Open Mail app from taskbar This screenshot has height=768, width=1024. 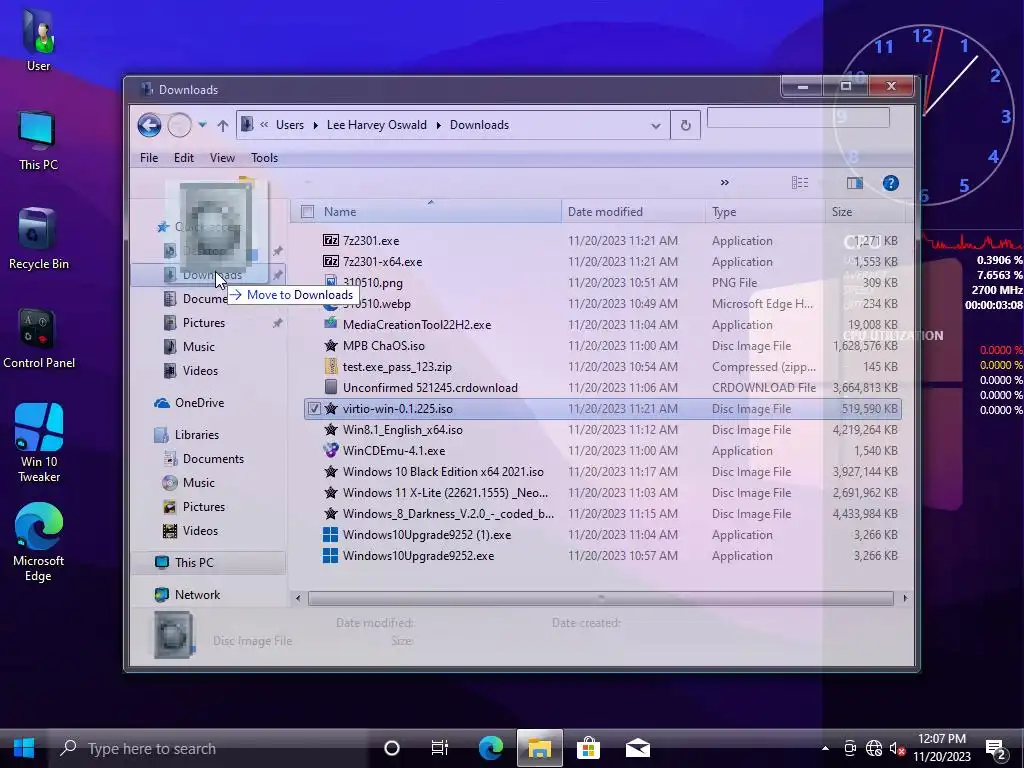[x=637, y=748]
